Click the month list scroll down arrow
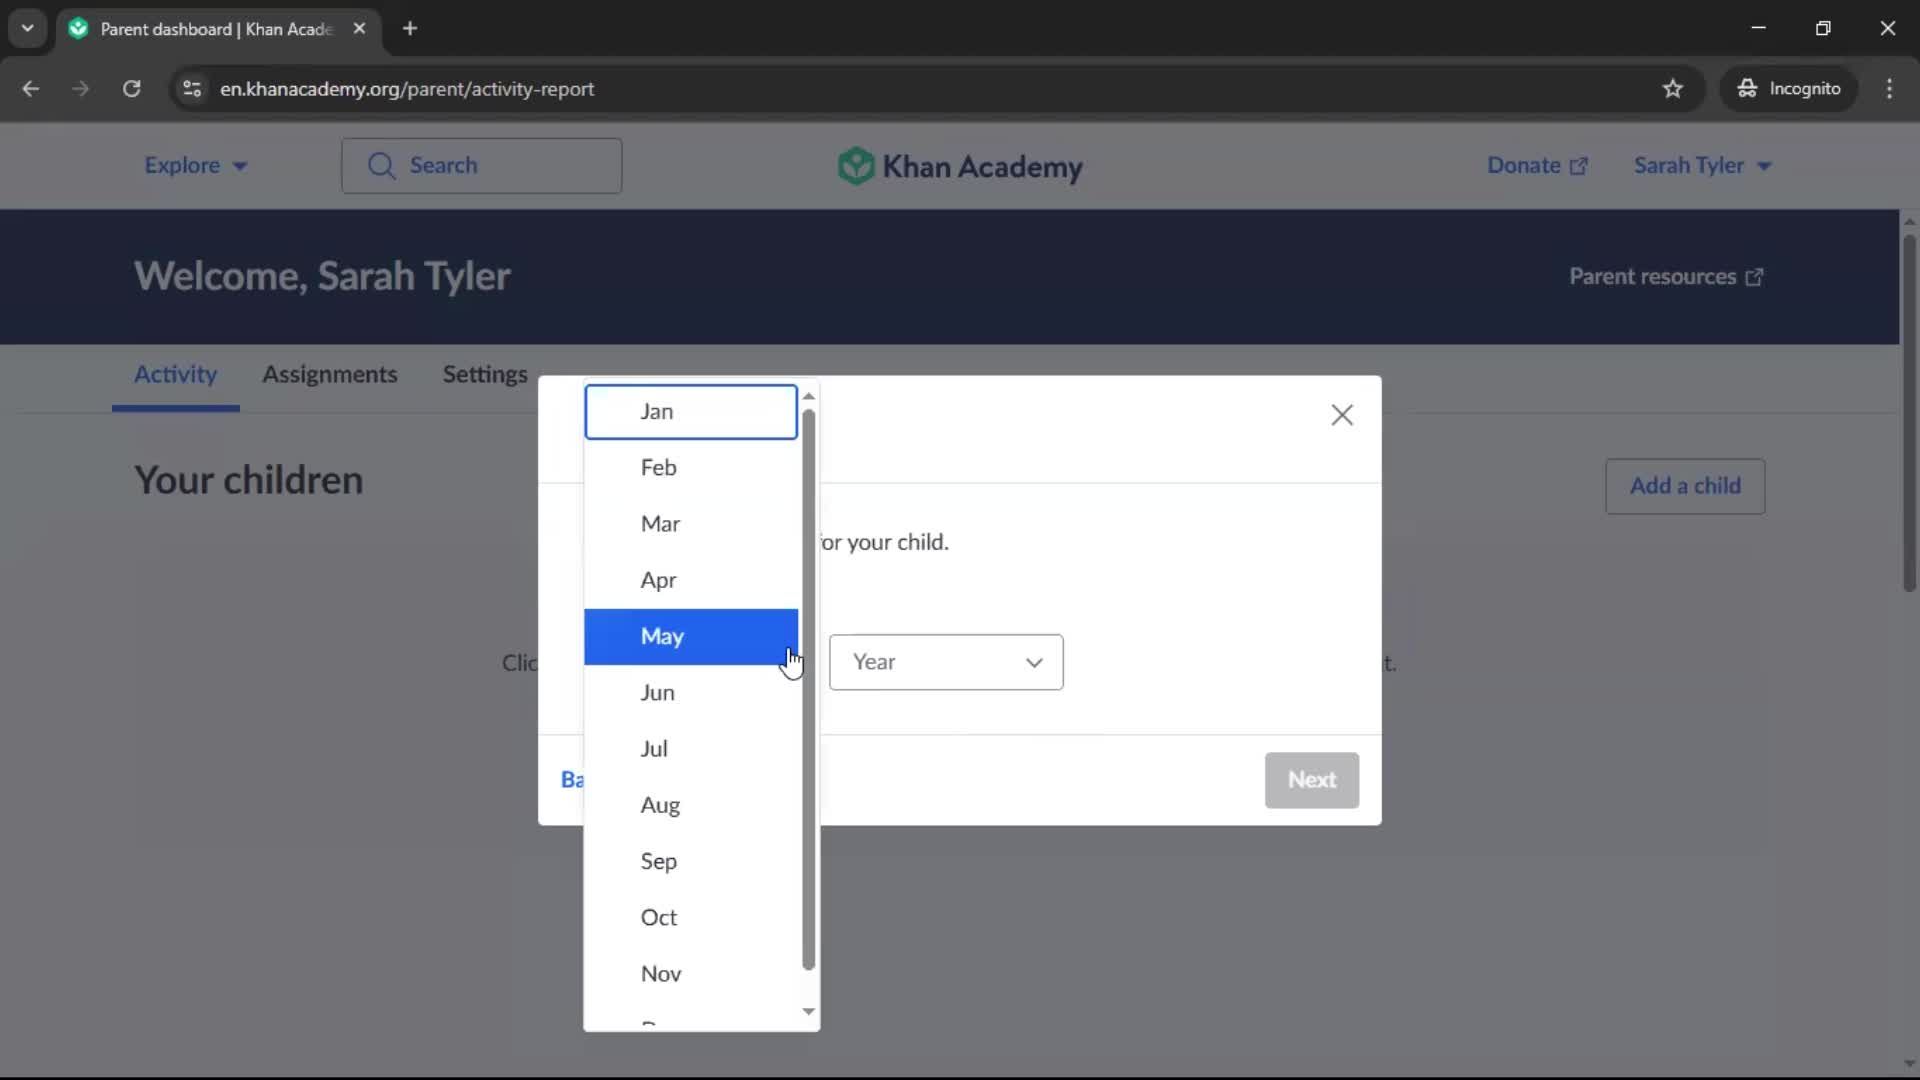The image size is (1920, 1080). click(x=809, y=1012)
